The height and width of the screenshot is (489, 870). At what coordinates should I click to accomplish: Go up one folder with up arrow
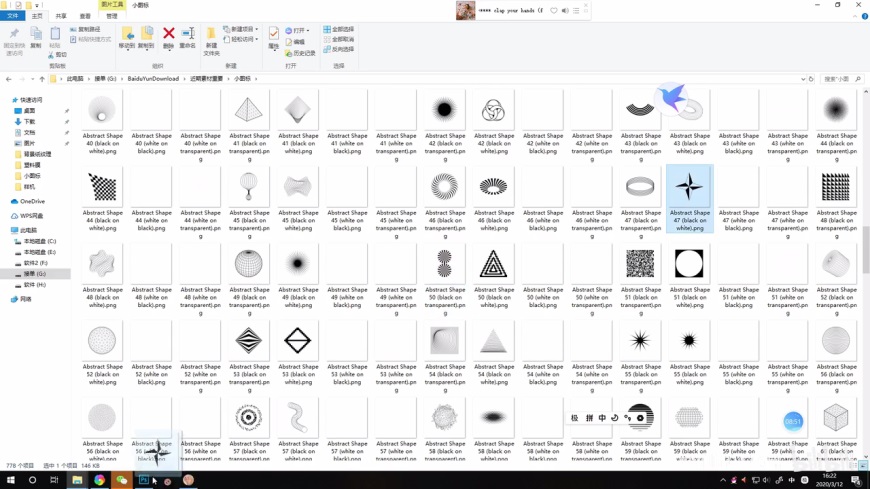(x=42, y=79)
